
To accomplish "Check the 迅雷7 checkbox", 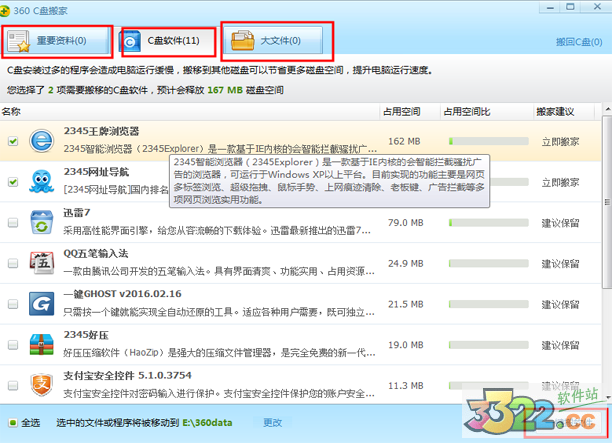I will tap(13, 222).
